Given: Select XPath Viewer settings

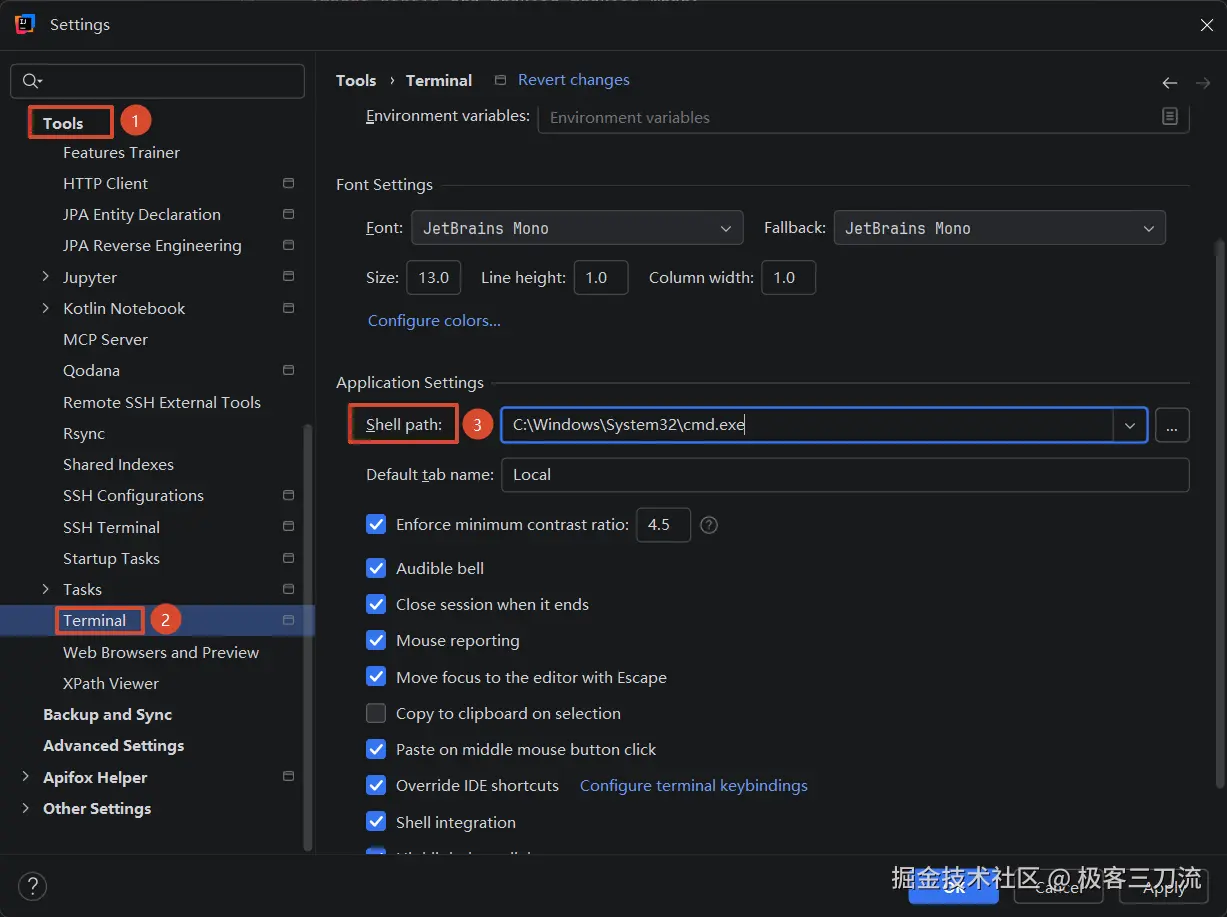Looking at the screenshot, I should pos(111,683).
